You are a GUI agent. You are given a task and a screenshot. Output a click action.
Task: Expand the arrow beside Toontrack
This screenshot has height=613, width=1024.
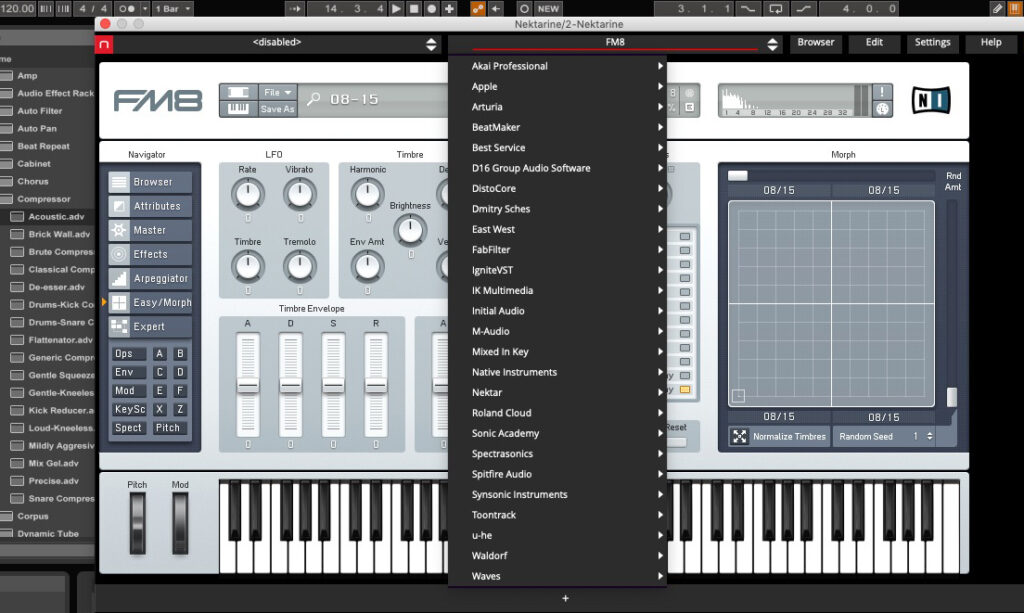click(660, 515)
